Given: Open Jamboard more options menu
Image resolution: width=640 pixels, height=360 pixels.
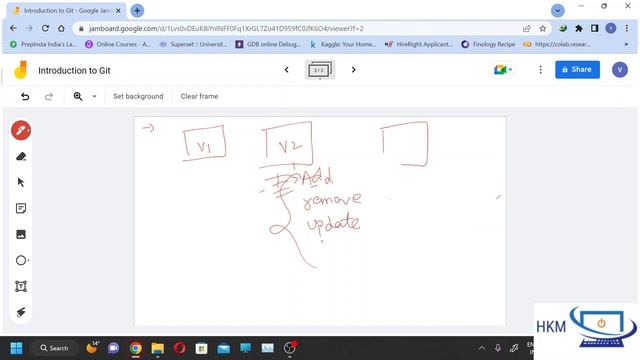Looking at the screenshot, I should [x=540, y=70].
